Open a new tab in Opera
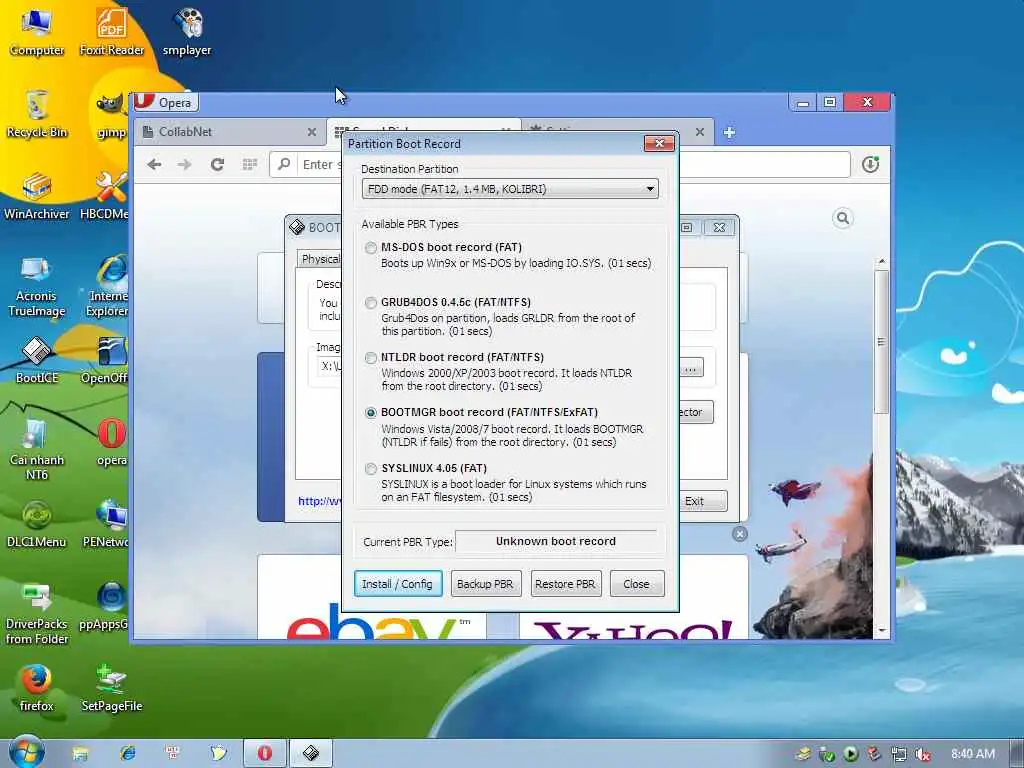The width and height of the screenshot is (1024, 768). tap(729, 133)
